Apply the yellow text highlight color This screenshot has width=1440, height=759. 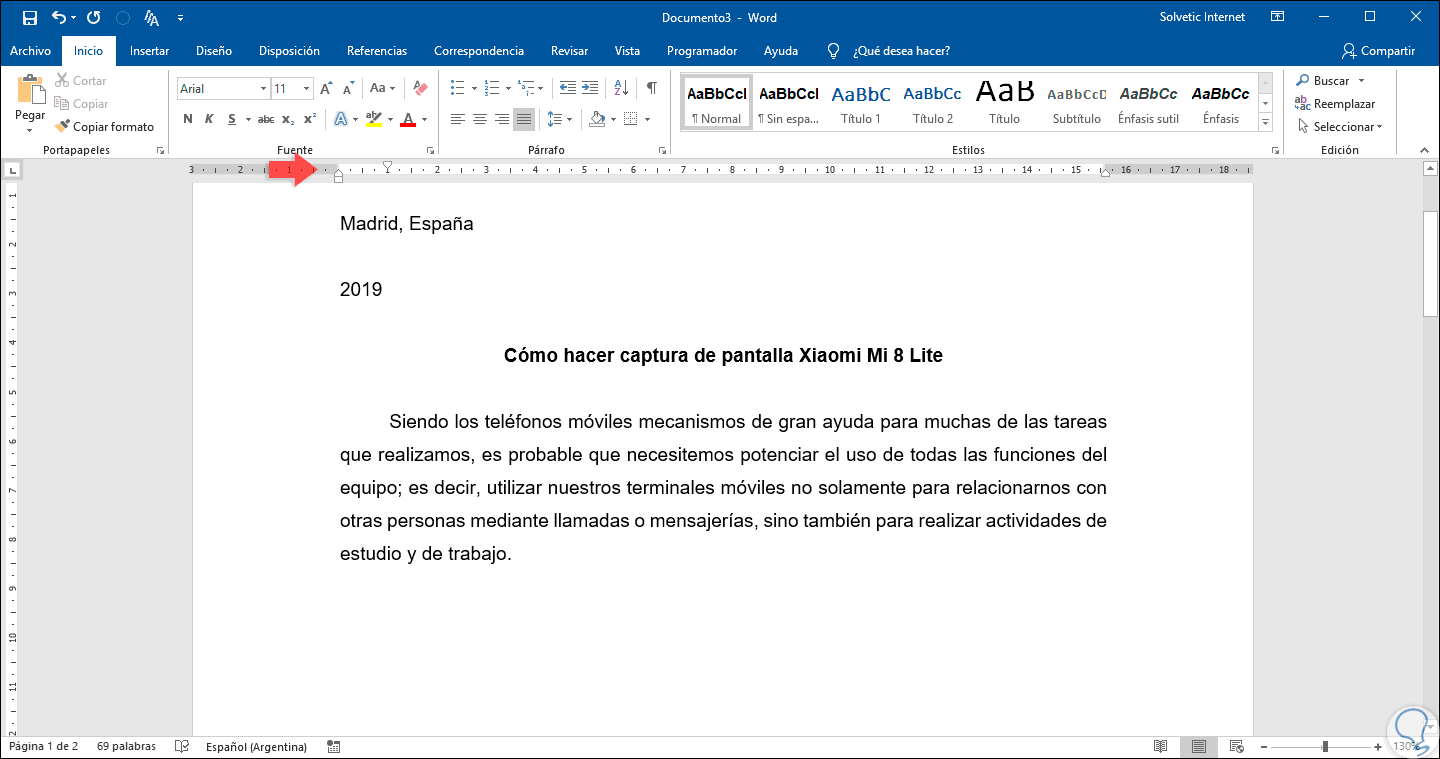[x=374, y=119]
